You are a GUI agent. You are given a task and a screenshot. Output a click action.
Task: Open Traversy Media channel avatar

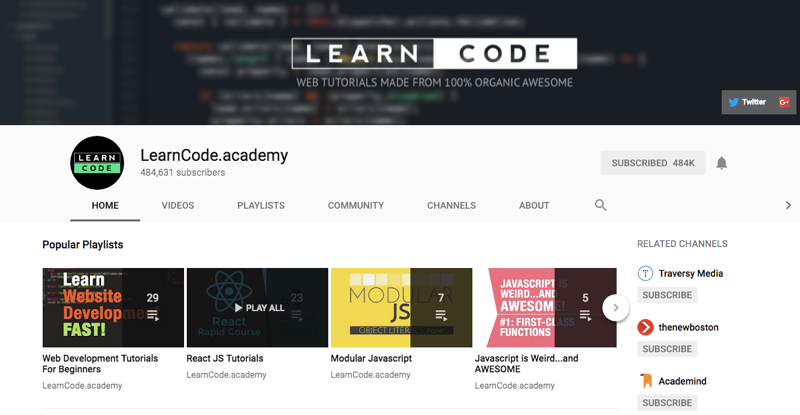(x=645, y=274)
